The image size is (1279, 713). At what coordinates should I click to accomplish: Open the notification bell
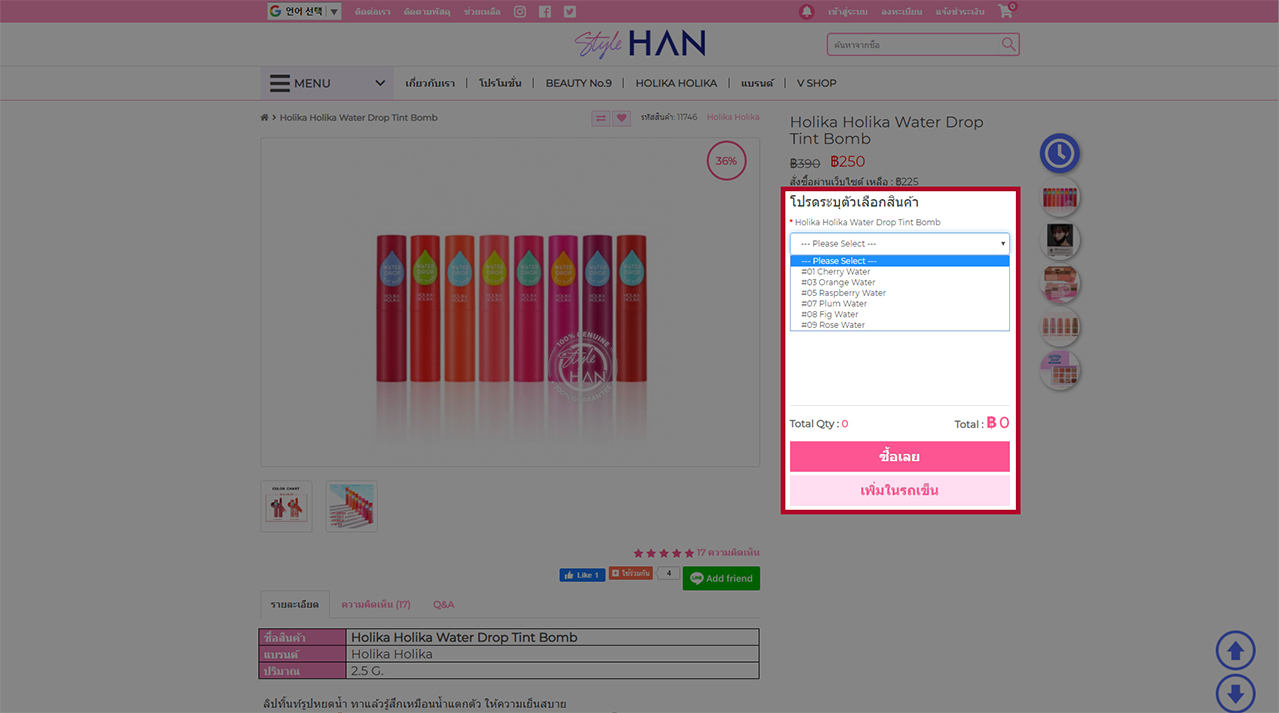[x=807, y=12]
